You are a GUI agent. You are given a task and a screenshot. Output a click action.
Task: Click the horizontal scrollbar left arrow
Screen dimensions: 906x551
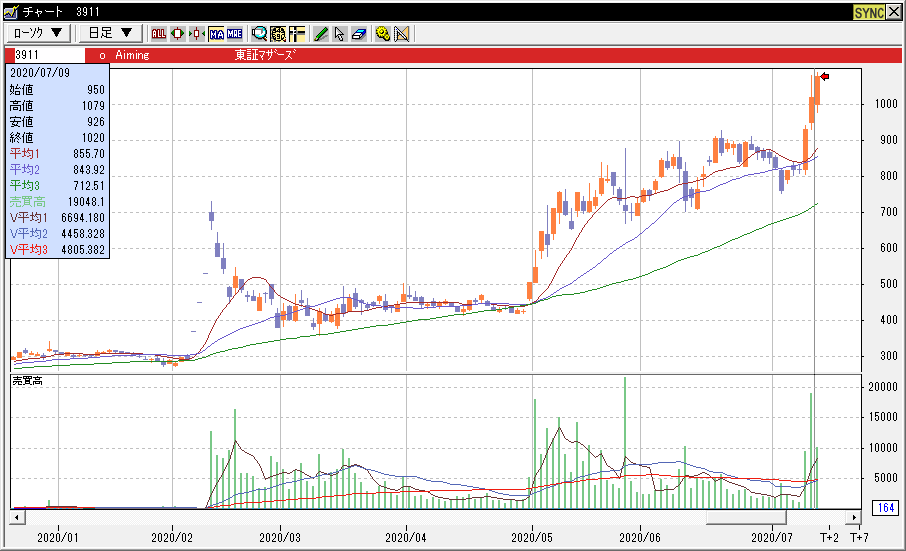tap(17, 518)
